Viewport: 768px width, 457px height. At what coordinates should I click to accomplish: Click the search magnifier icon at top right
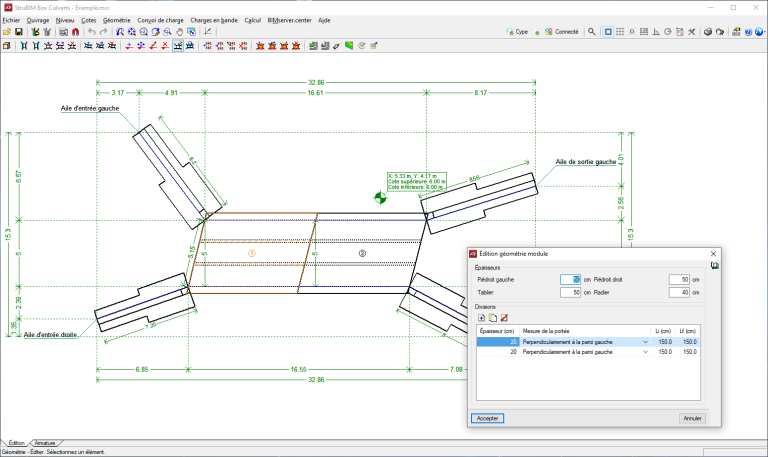tap(592, 32)
